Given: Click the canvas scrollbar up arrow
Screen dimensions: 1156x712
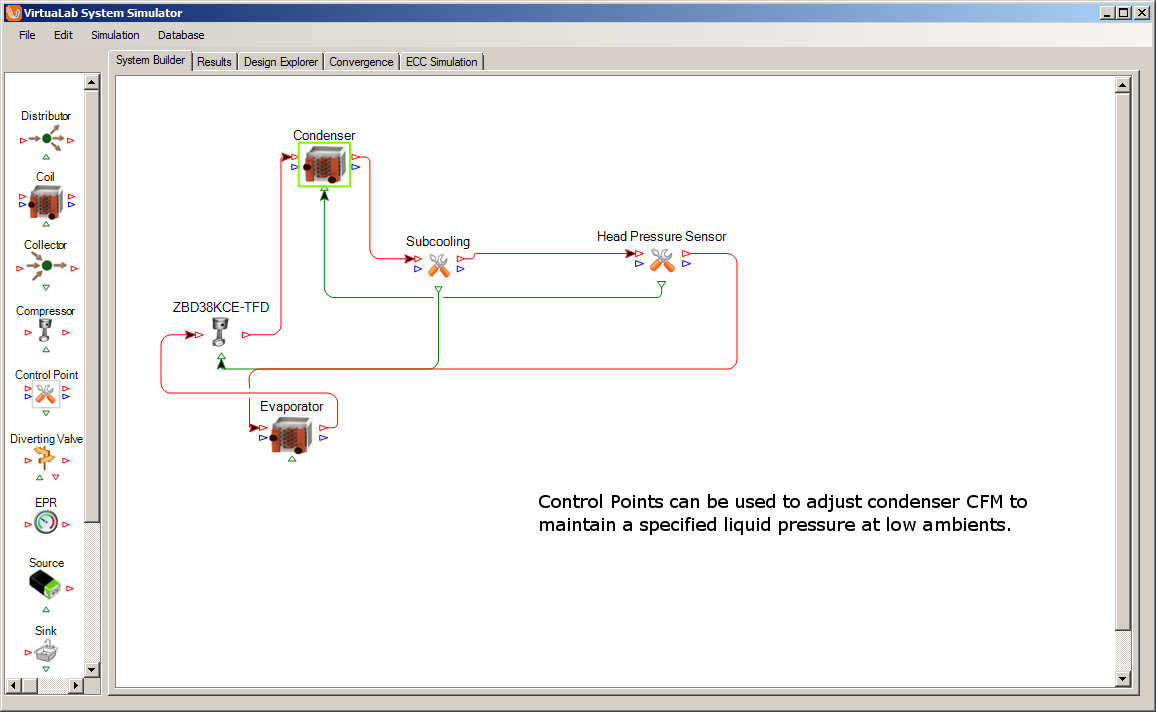Looking at the screenshot, I should click(1122, 85).
